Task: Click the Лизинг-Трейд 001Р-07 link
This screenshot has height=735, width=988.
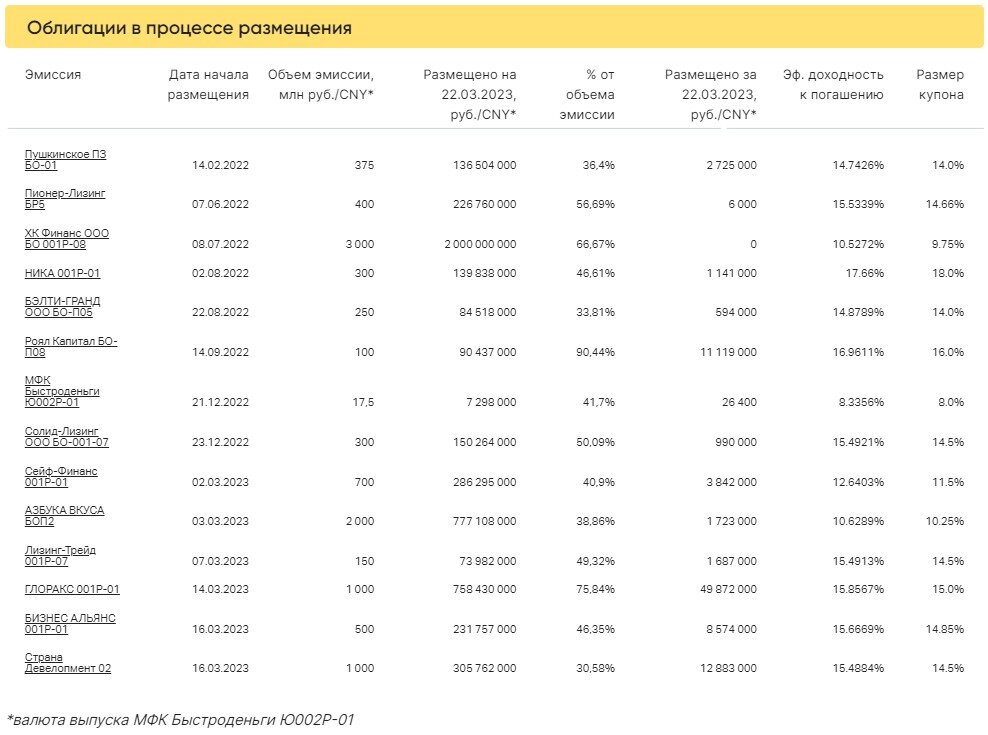Action: [x=60, y=555]
